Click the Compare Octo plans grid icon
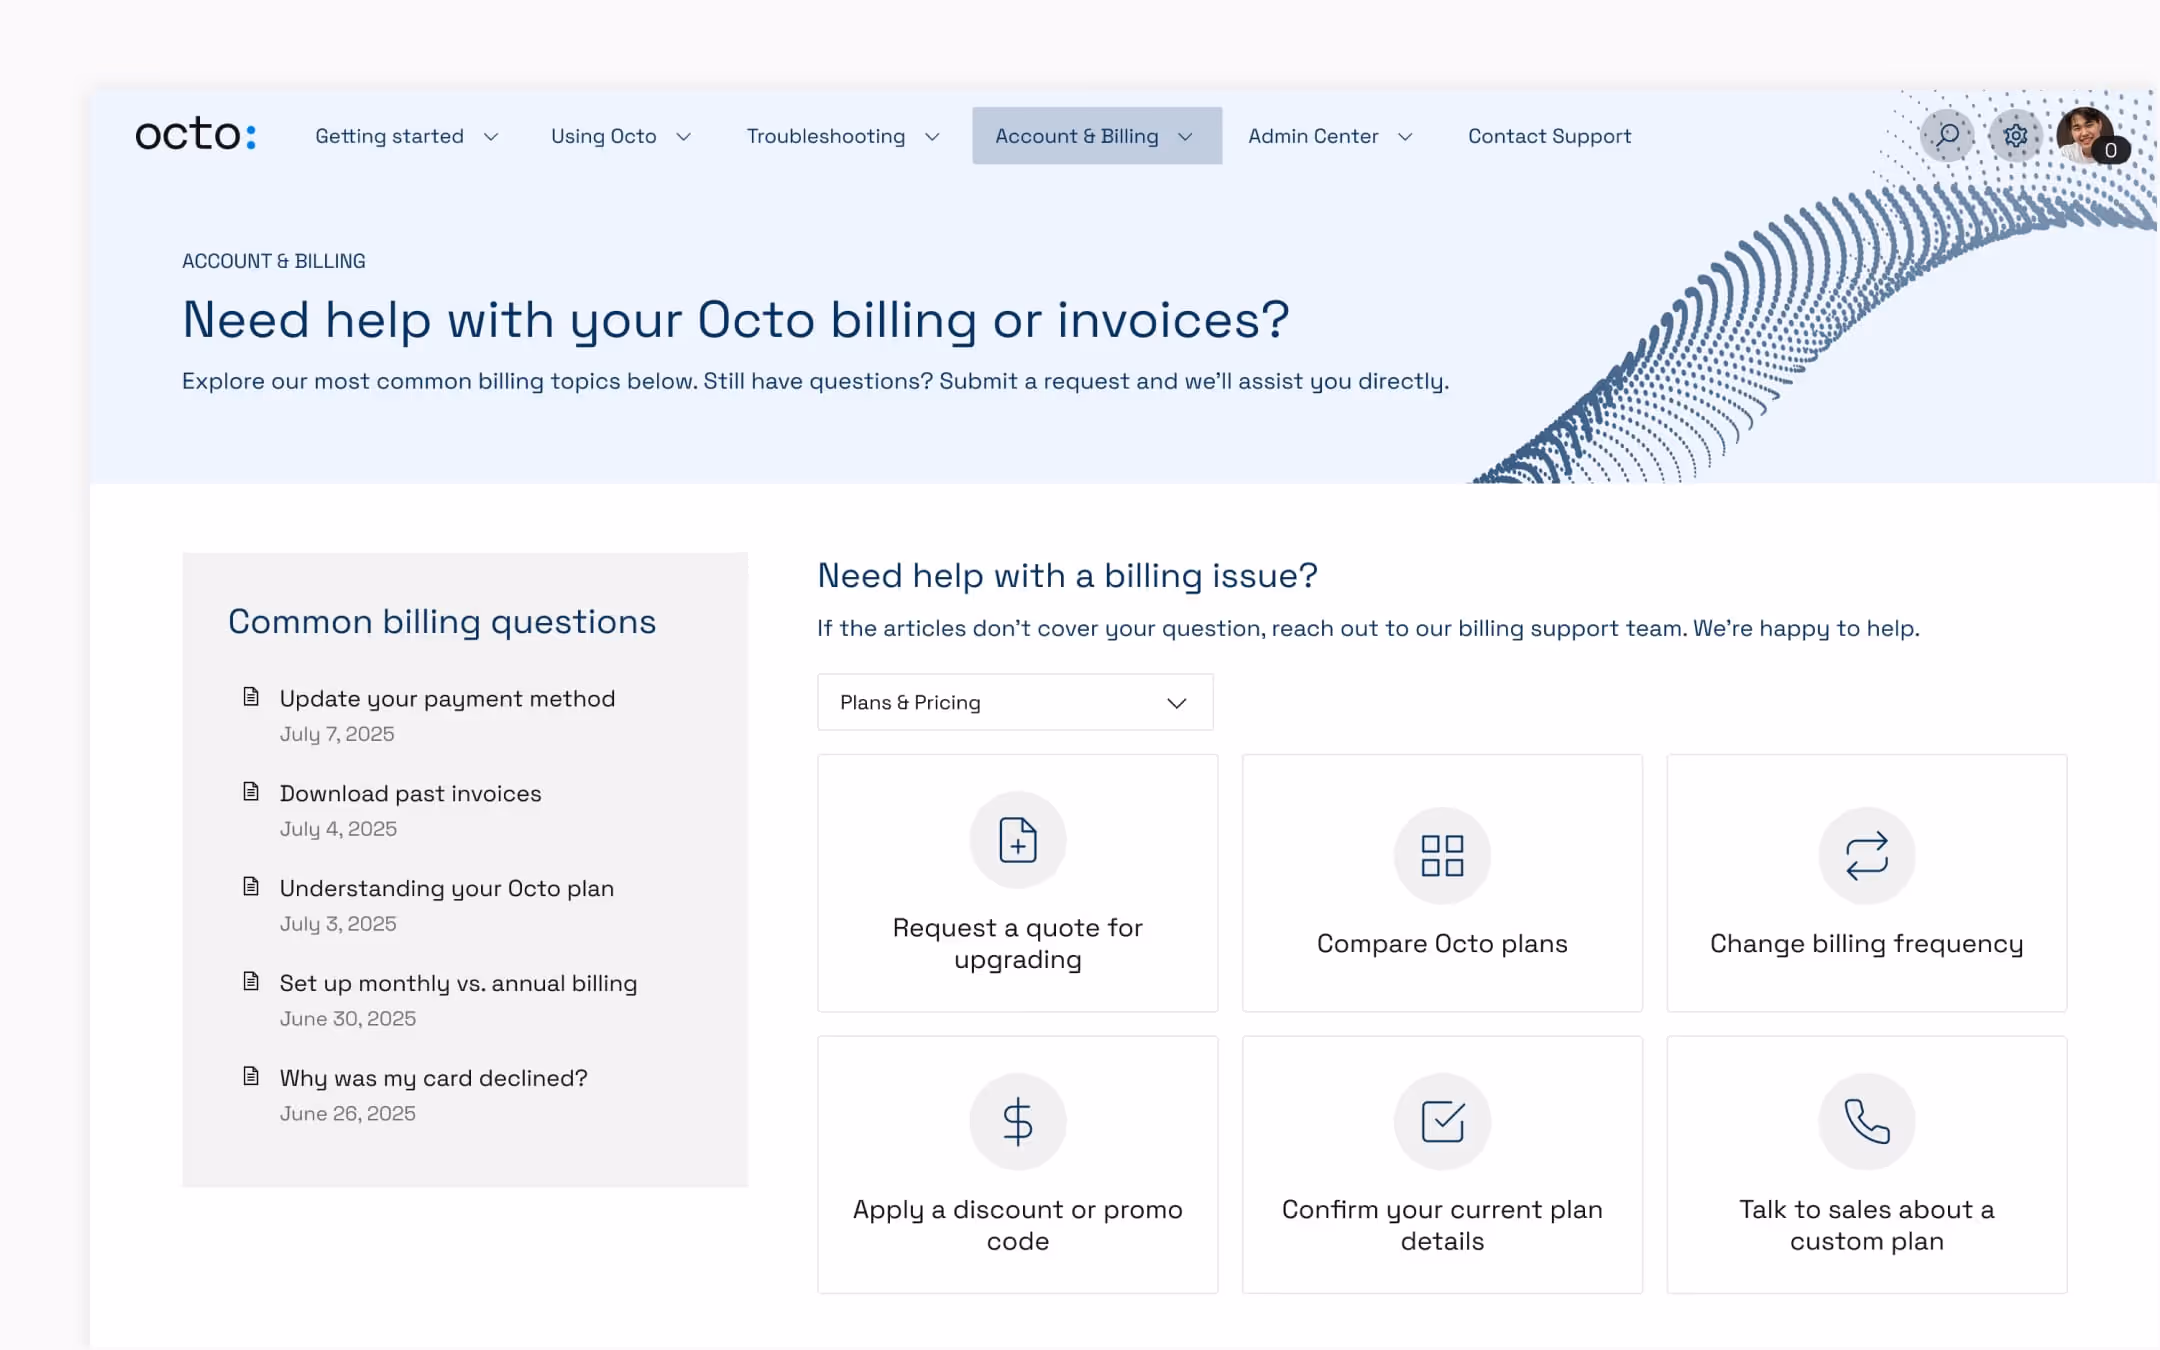The width and height of the screenshot is (2160, 1350). [x=1442, y=856]
